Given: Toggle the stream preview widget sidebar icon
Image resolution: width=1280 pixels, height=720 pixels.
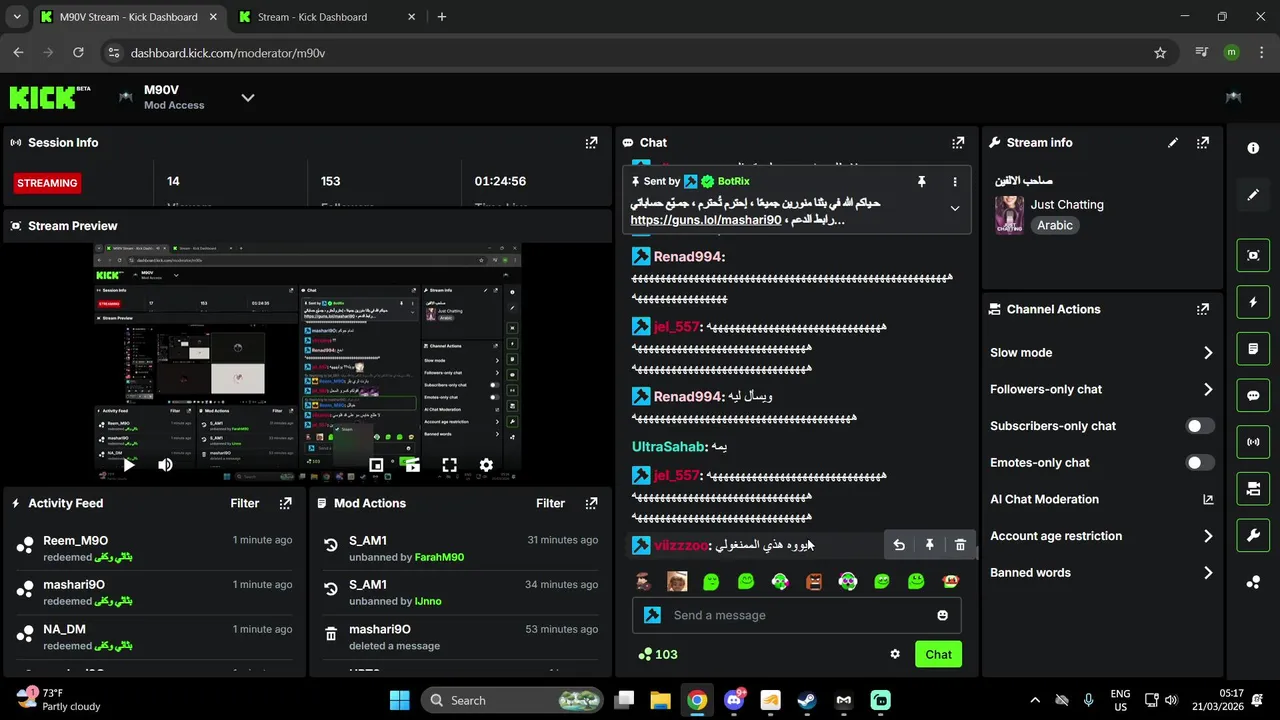Looking at the screenshot, I should point(1253,255).
